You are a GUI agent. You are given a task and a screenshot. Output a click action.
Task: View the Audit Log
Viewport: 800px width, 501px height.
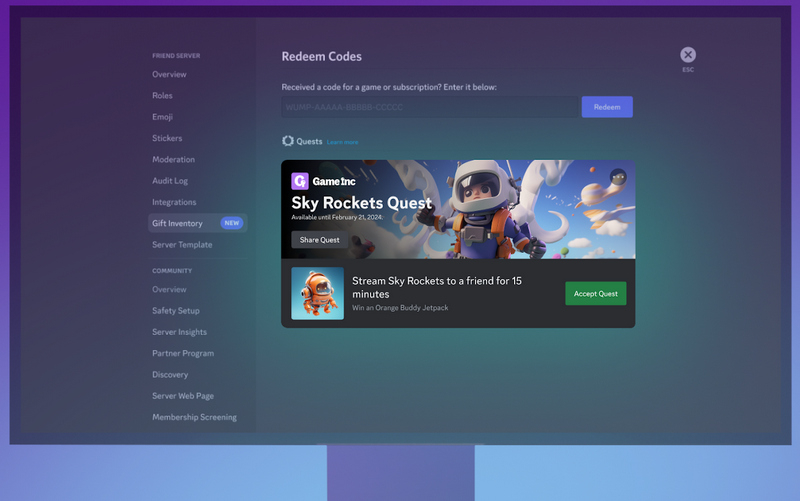(170, 181)
